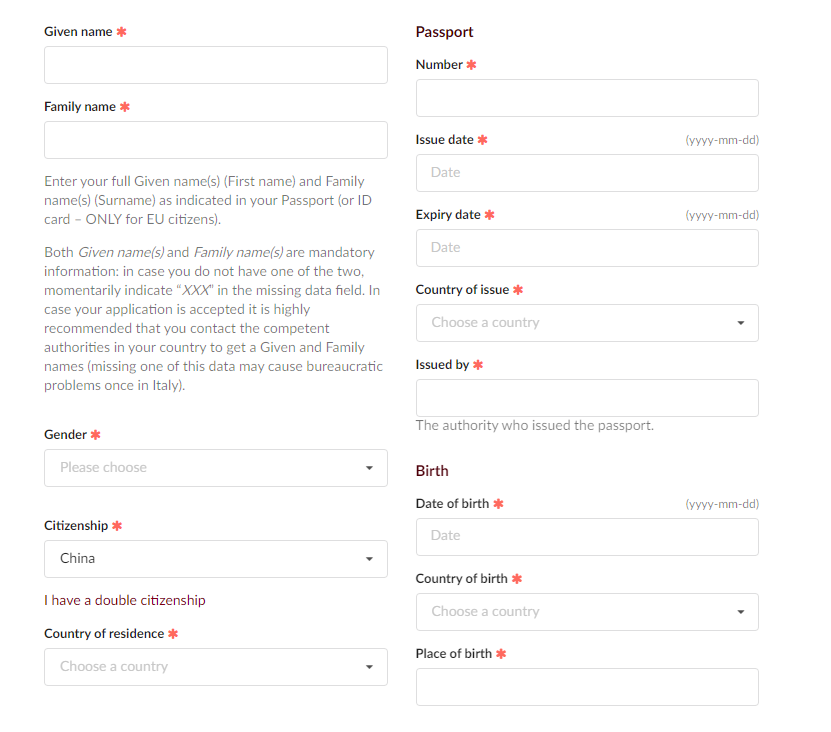The width and height of the screenshot is (831, 732).
Task: Click the Date of birth field
Action: tap(587, 537)
